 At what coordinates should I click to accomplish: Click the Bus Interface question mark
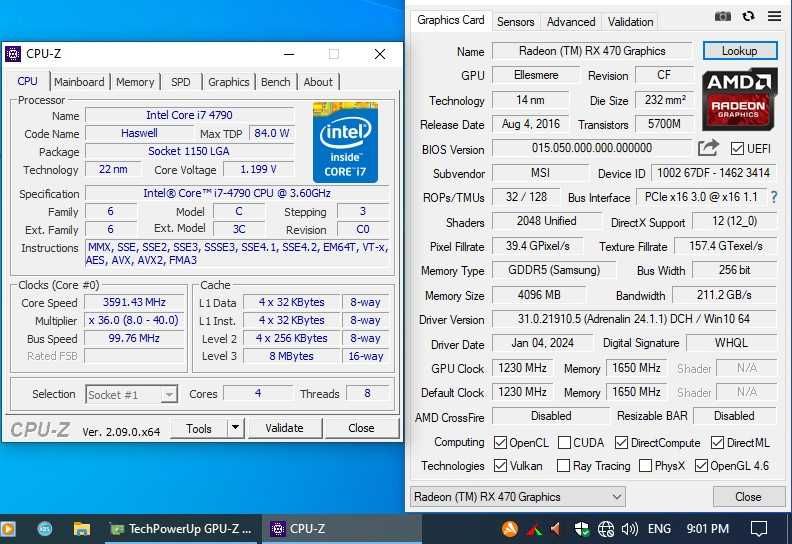coord(774,197)
